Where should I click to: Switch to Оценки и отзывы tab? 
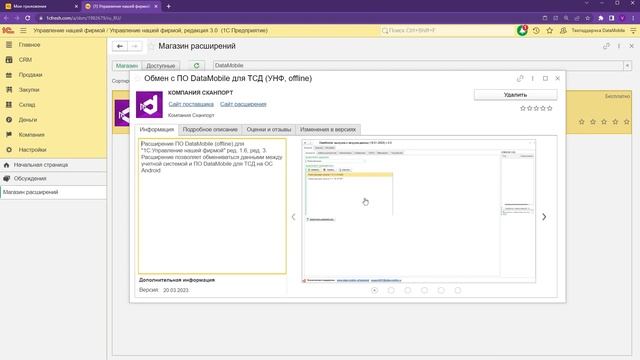tap(269, 129)
